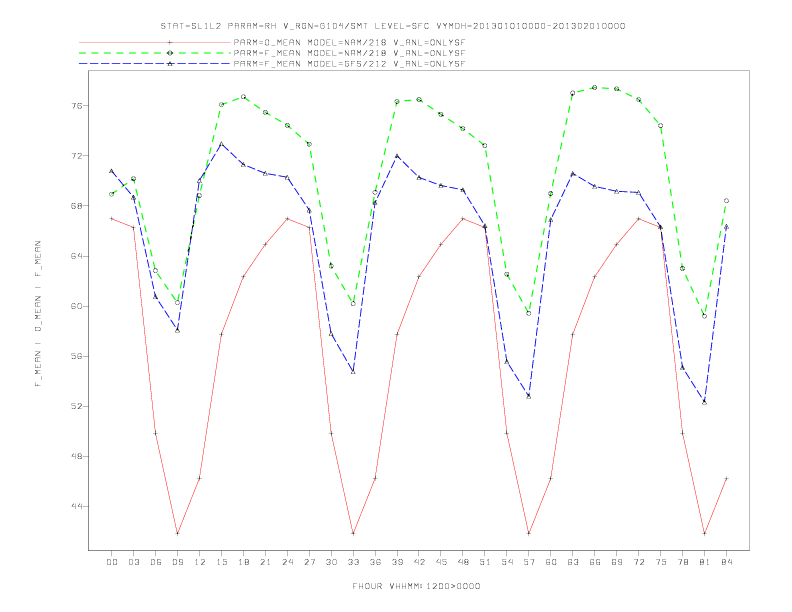Click the x-axis tick label 03
Viewport: 792px width, 612px height.
coord(134,562)
